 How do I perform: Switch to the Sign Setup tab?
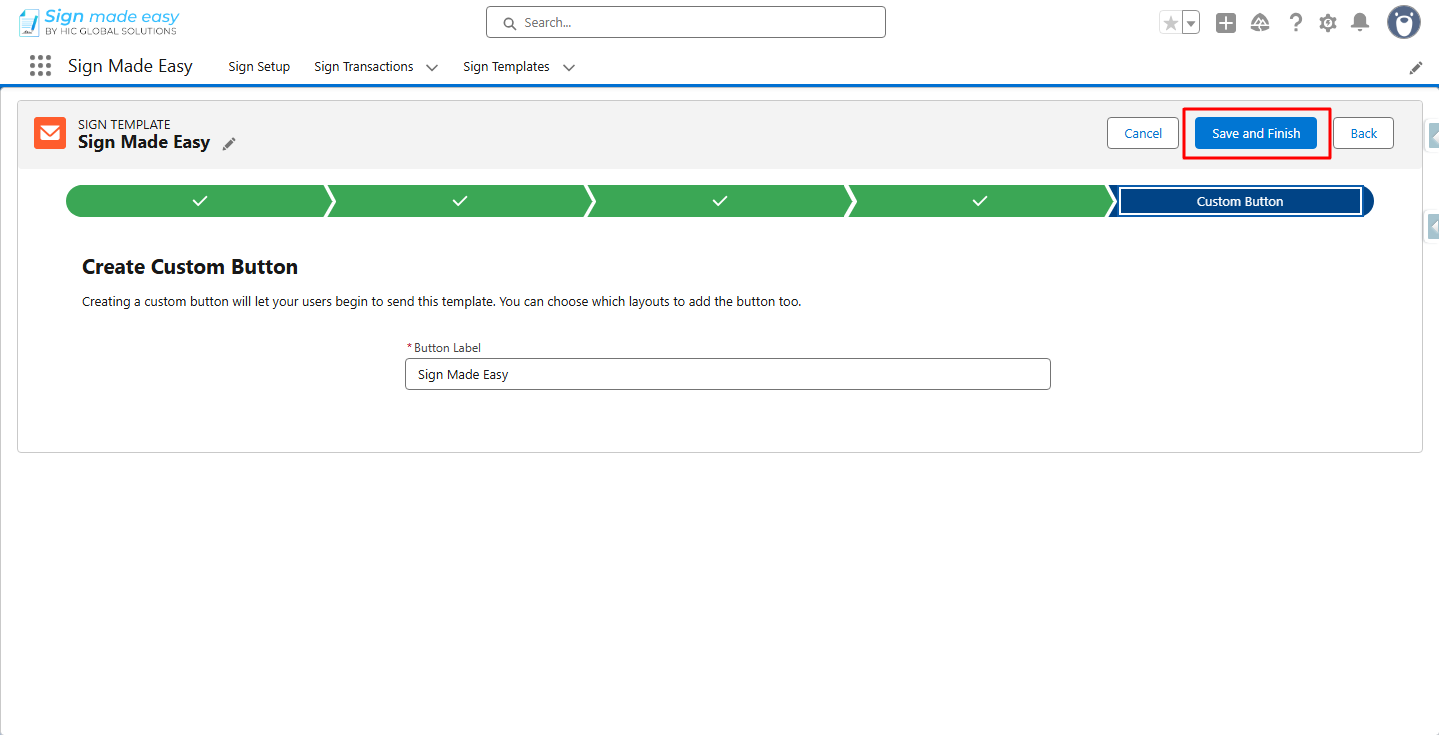258,66
